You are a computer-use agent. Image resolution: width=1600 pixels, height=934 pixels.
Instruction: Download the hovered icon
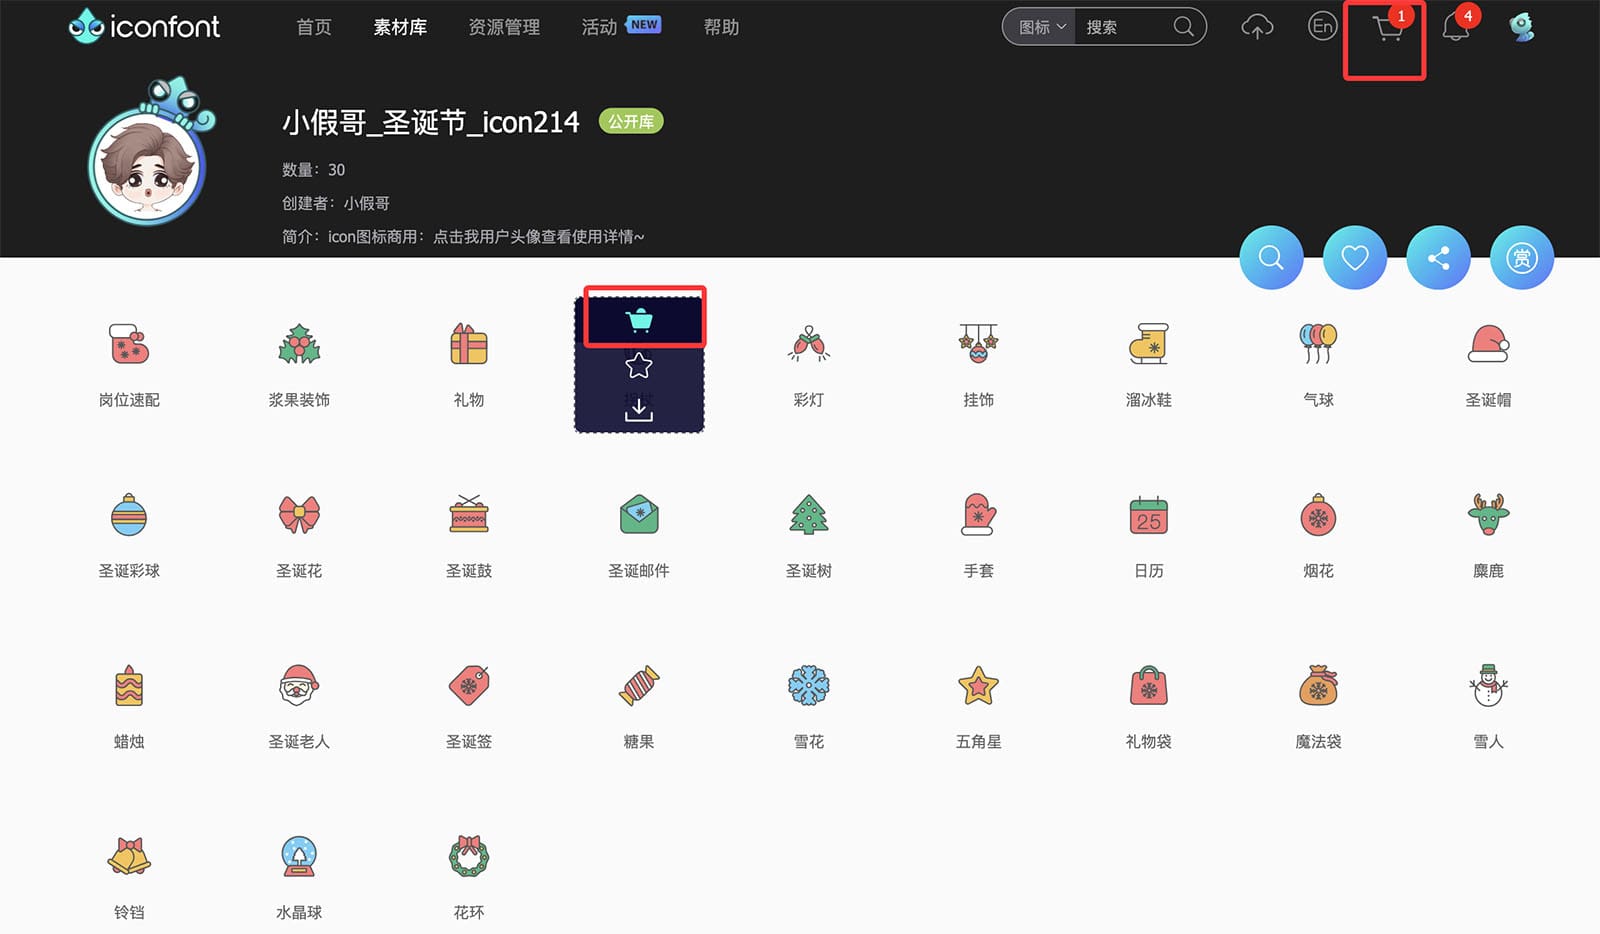point(639,409)
